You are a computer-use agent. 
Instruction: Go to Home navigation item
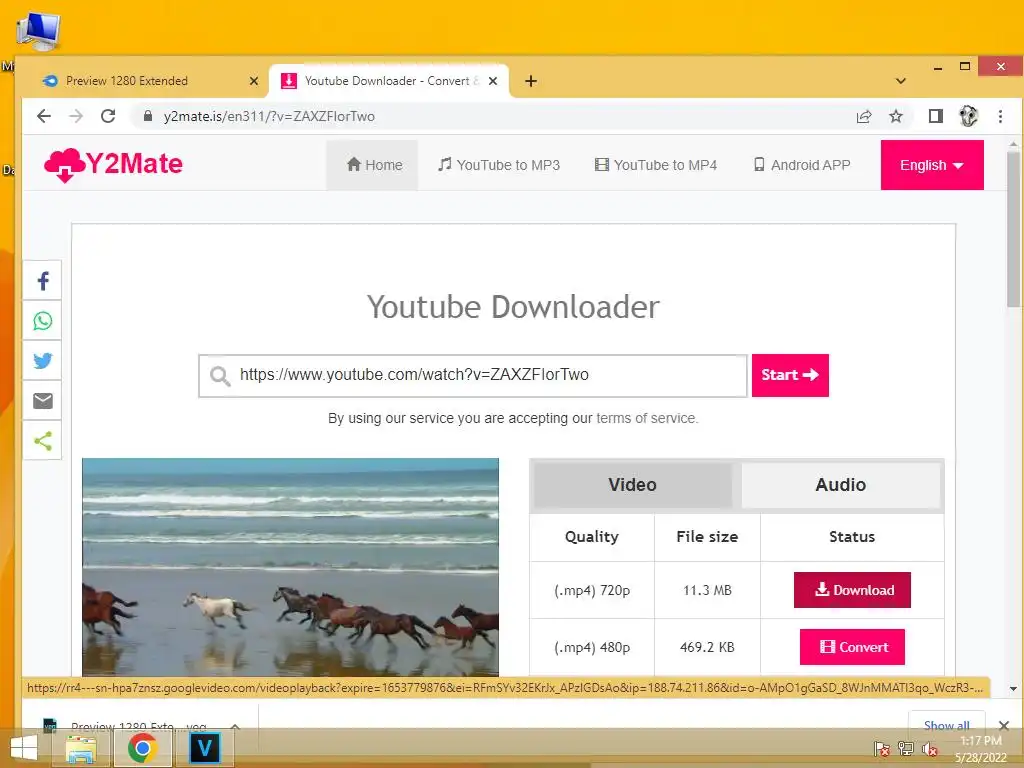coord(374,165)
